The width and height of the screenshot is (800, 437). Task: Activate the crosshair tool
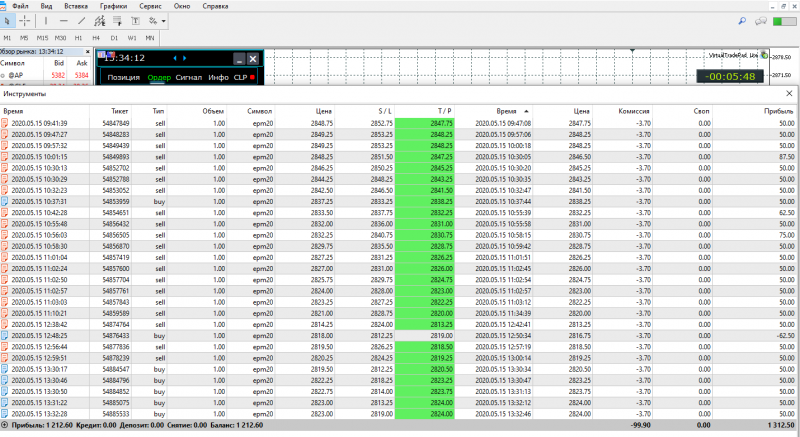click(25, 20)
